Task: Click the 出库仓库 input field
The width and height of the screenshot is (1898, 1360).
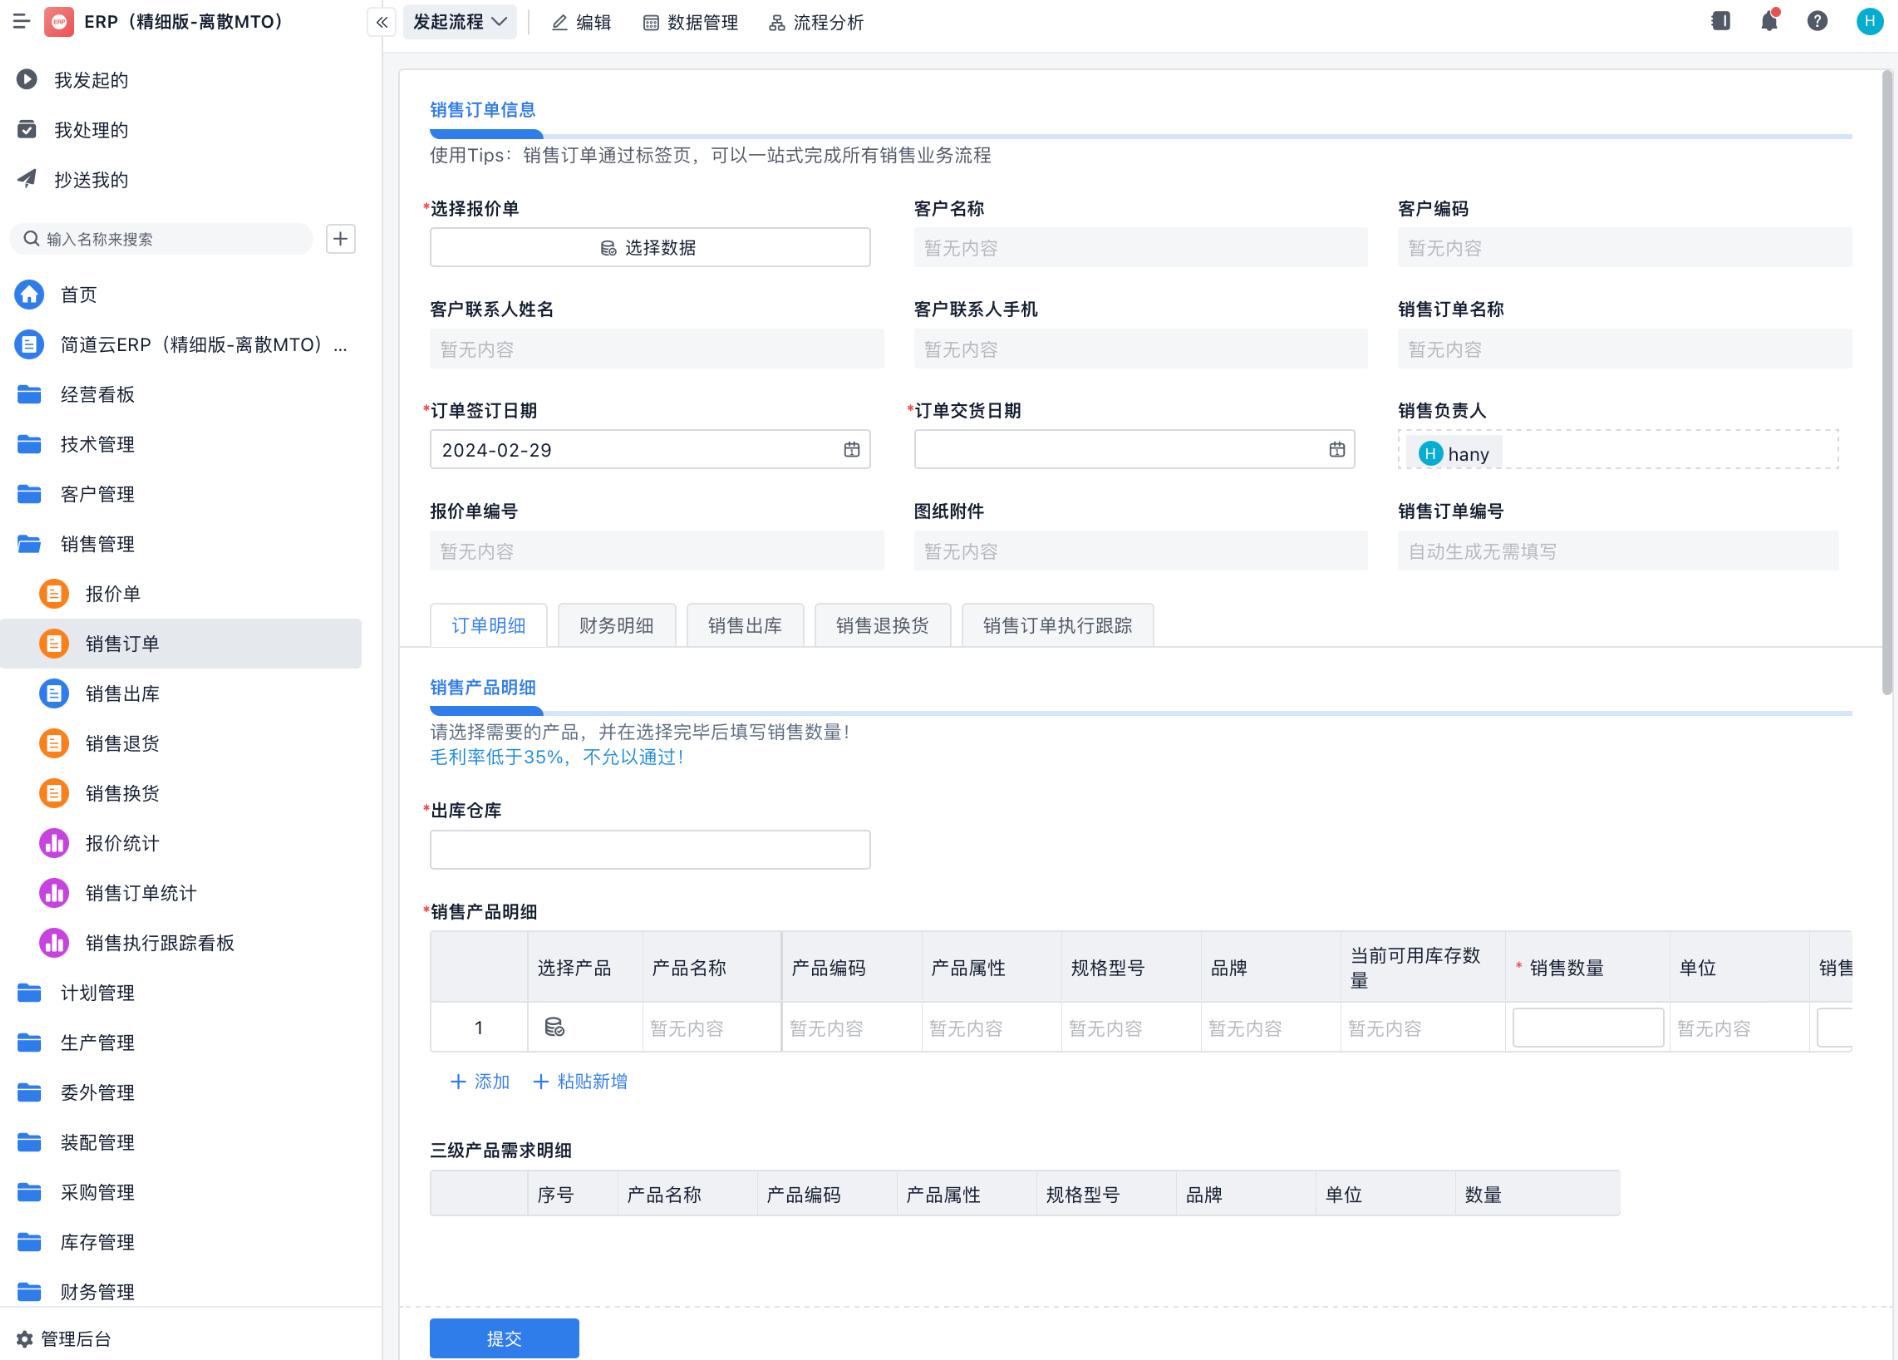Action: pos(650,849)
